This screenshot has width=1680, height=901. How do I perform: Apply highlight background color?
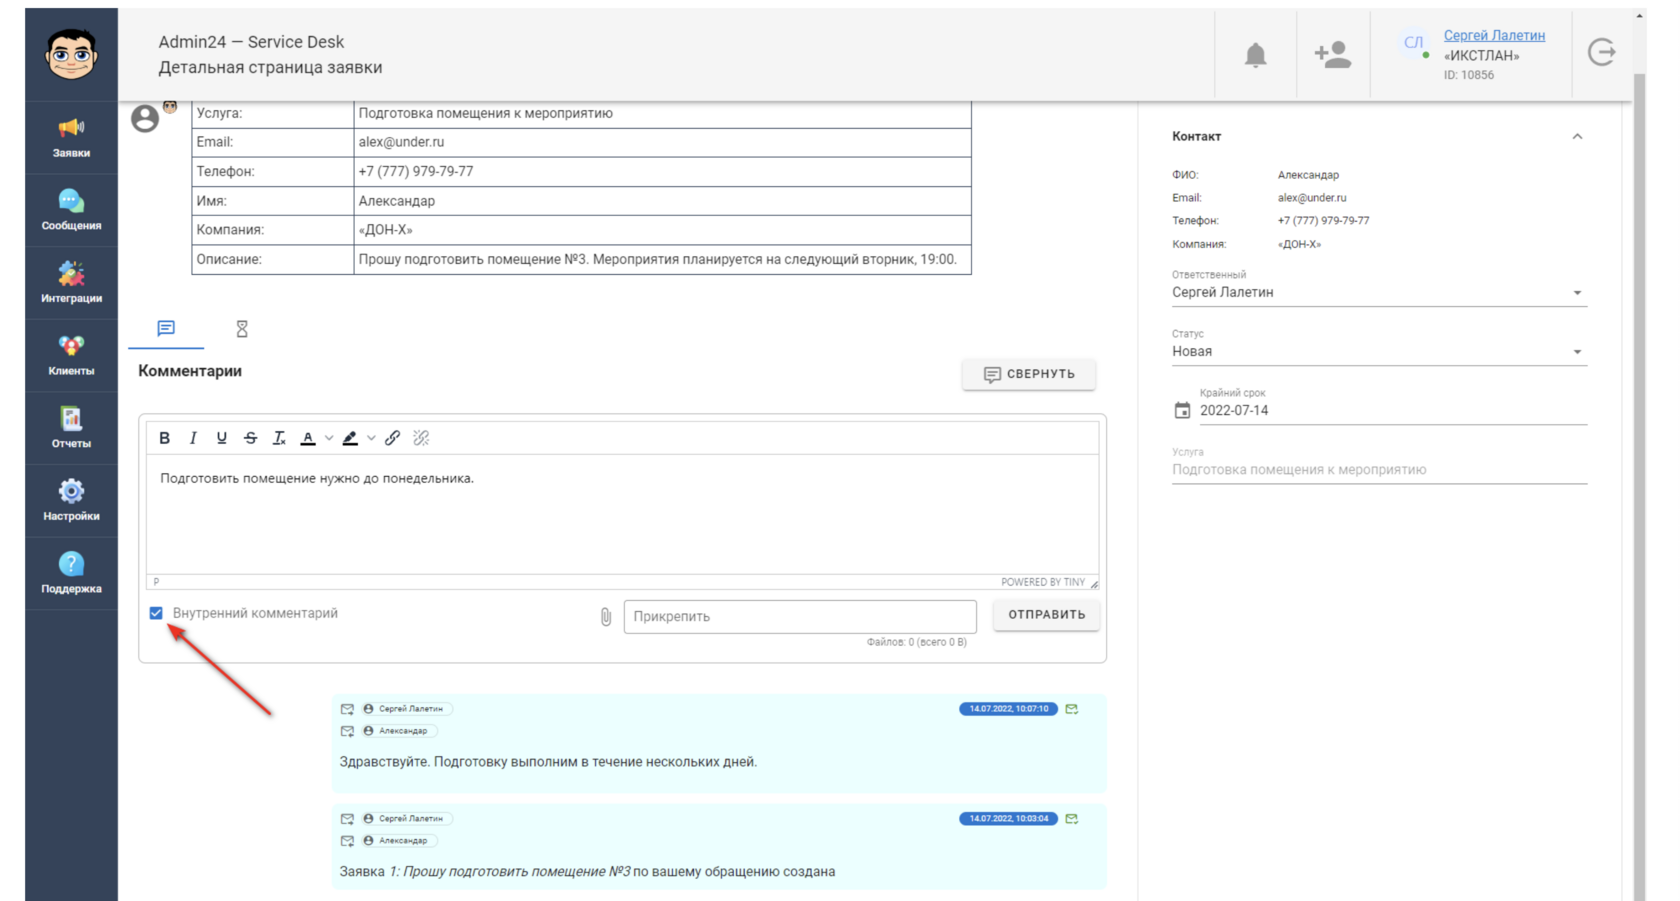[350, 438]
